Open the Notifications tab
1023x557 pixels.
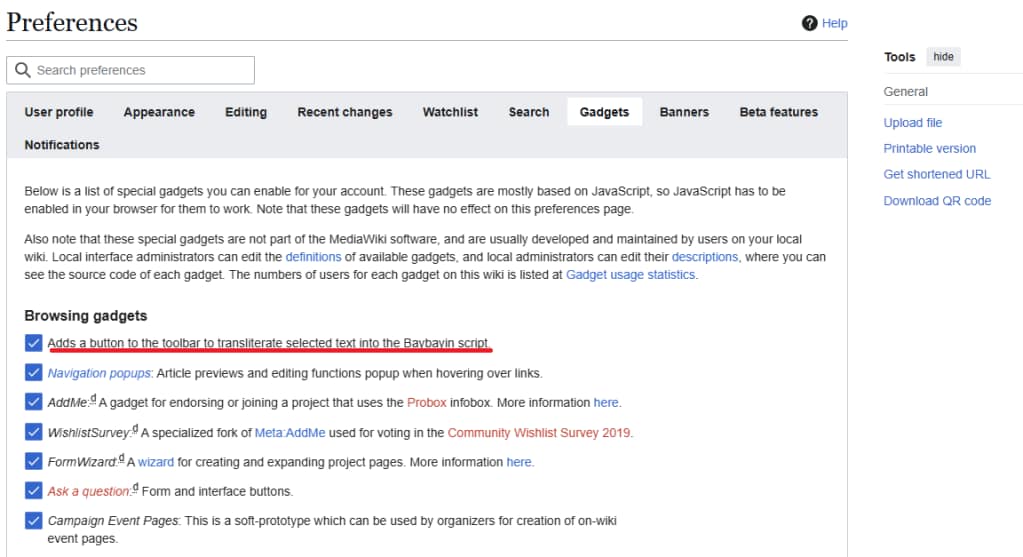(x=62, y=145)
